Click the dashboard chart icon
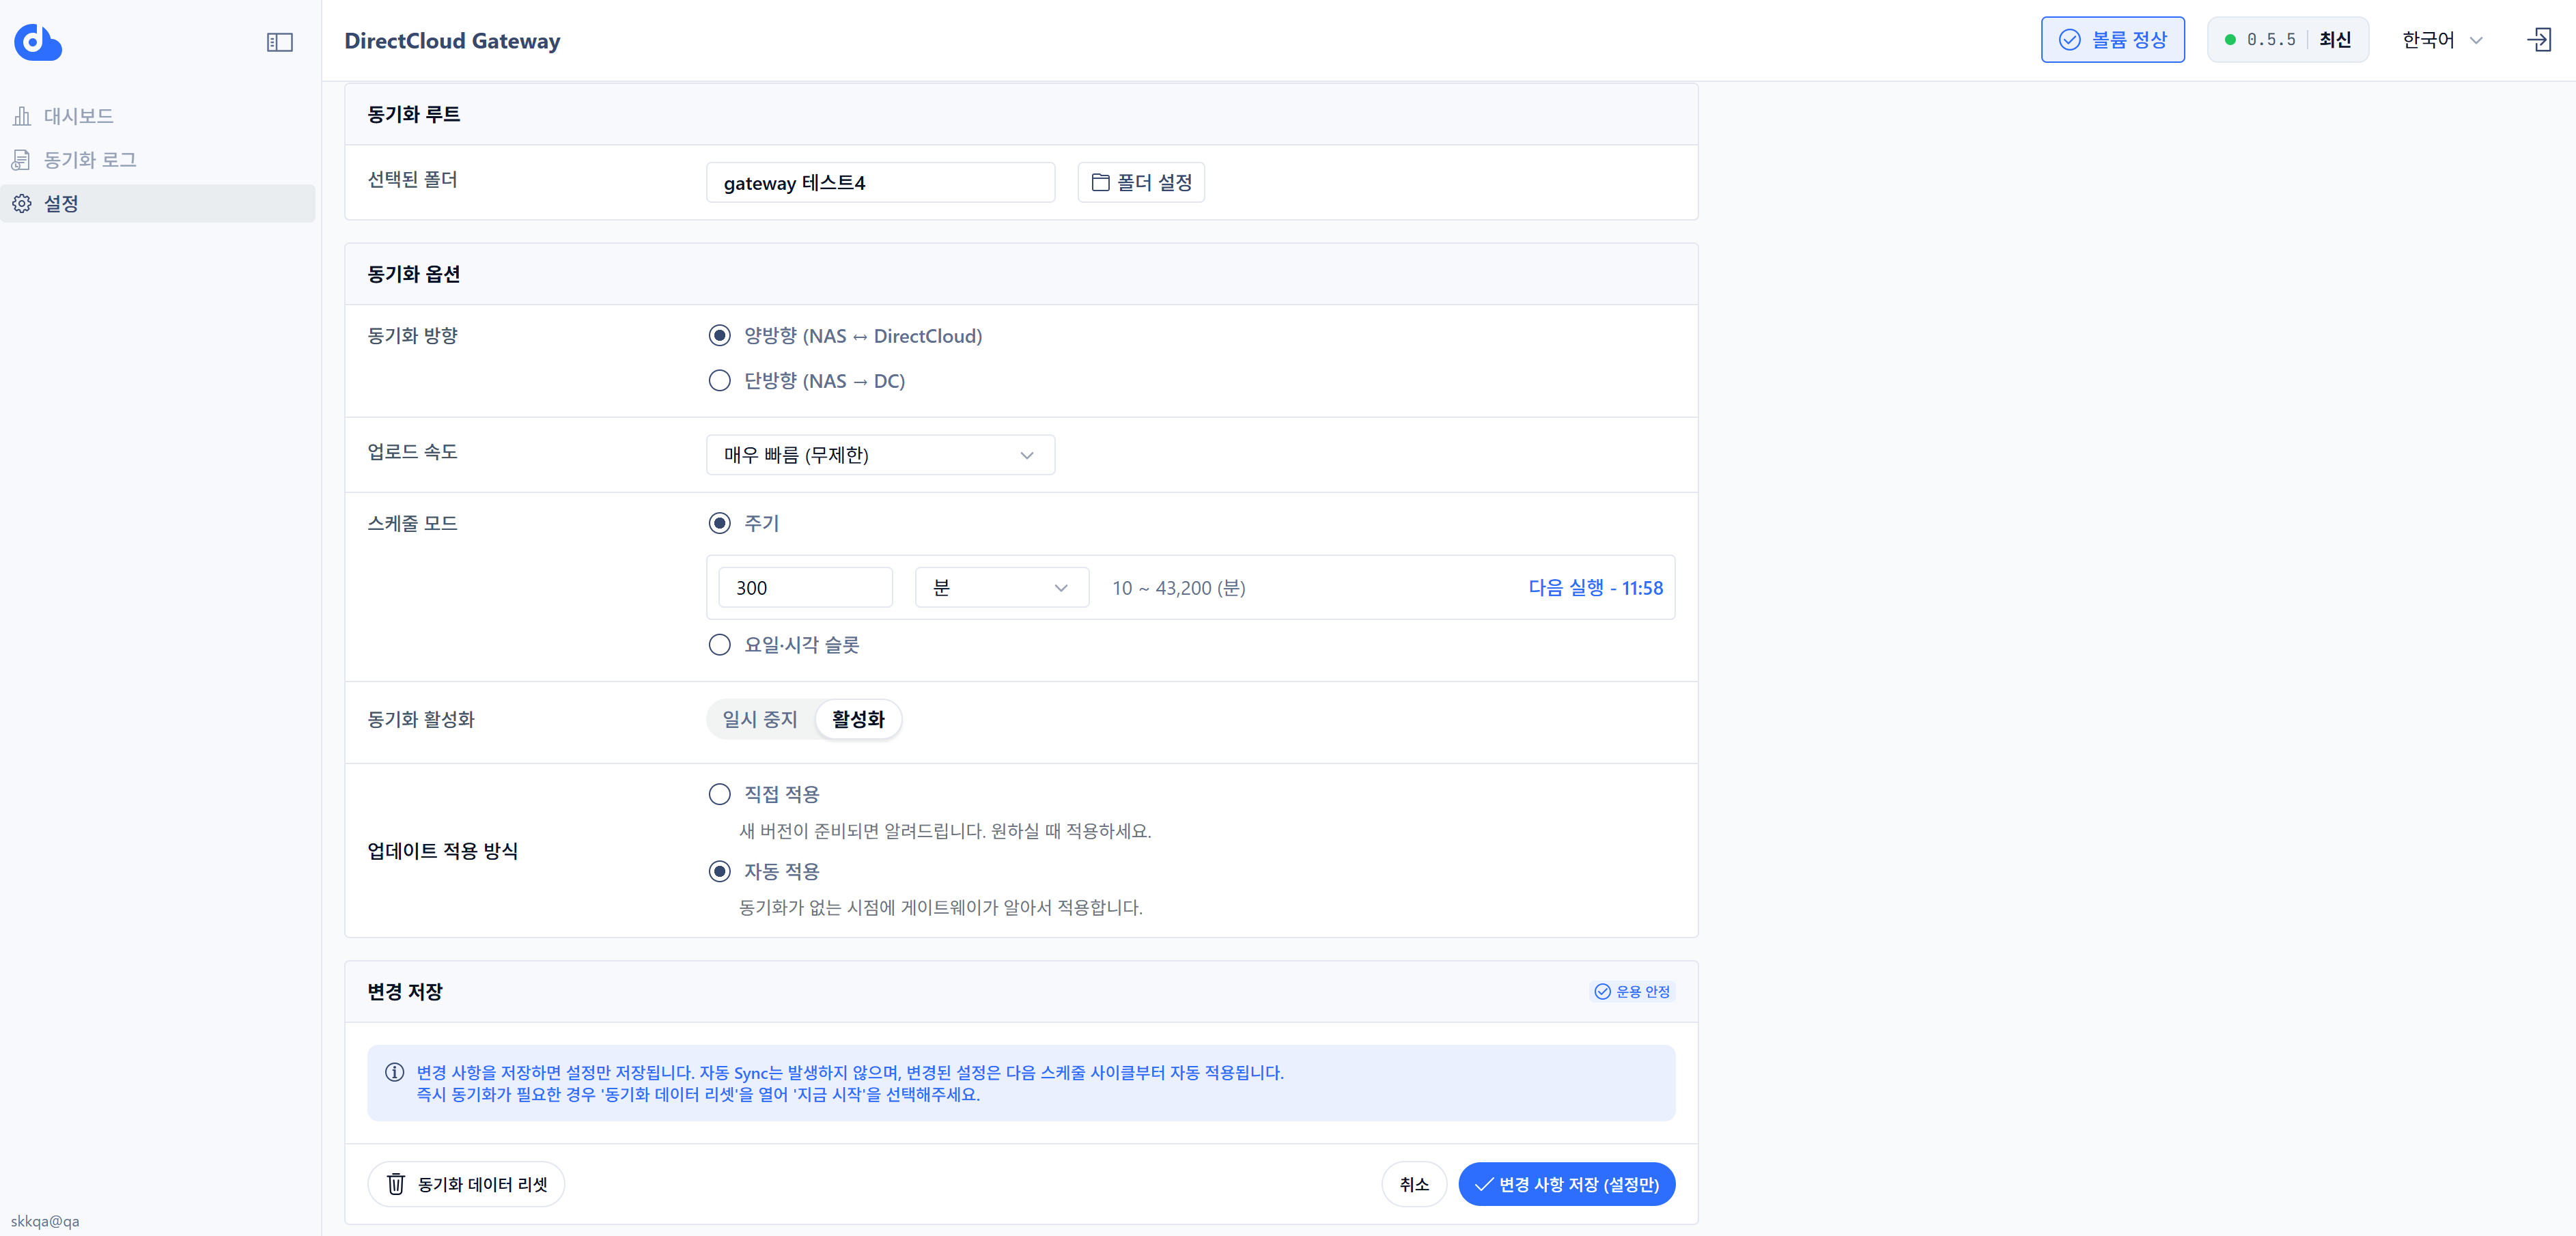 22,116
